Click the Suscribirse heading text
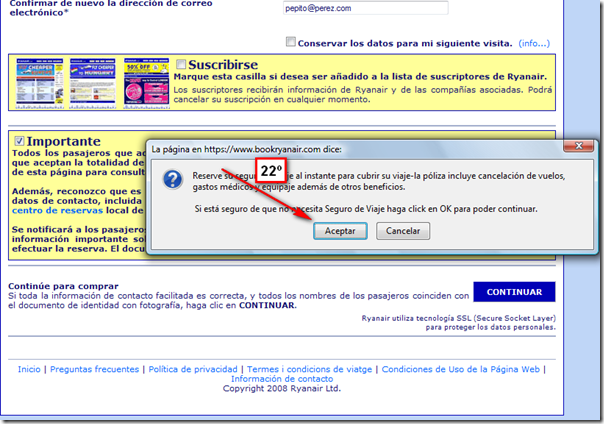 pyautogui.click(x=223, y=64)
